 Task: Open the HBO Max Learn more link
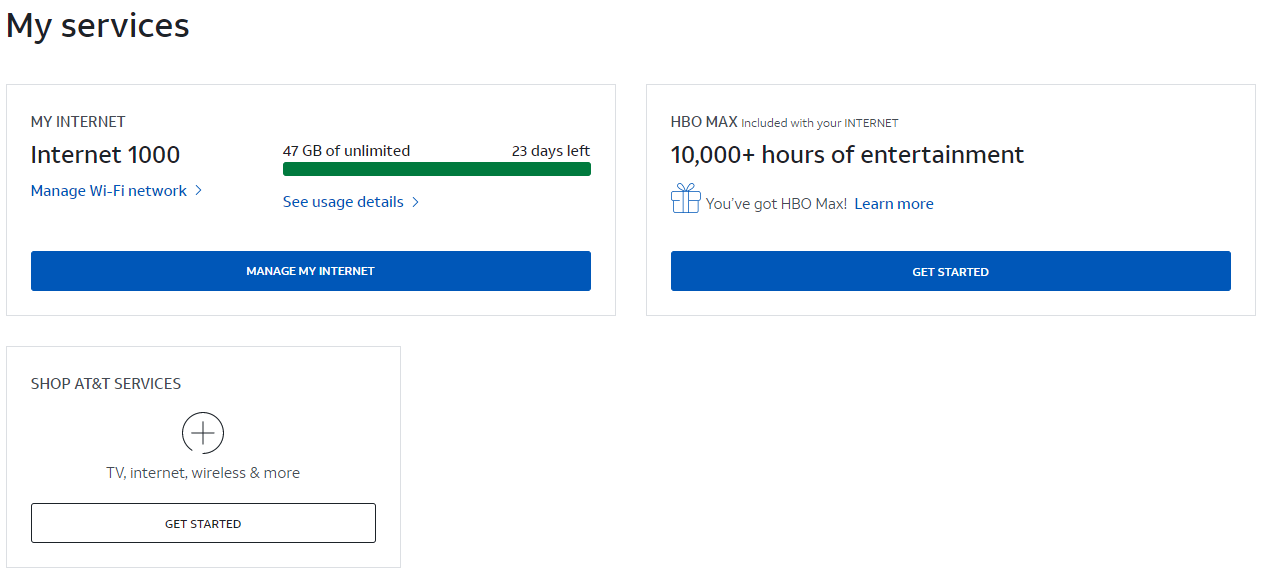(894, 204)
